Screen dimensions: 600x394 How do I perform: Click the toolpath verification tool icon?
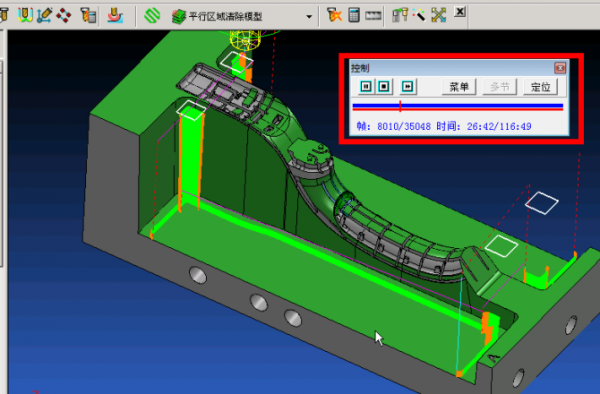(25, 15)
